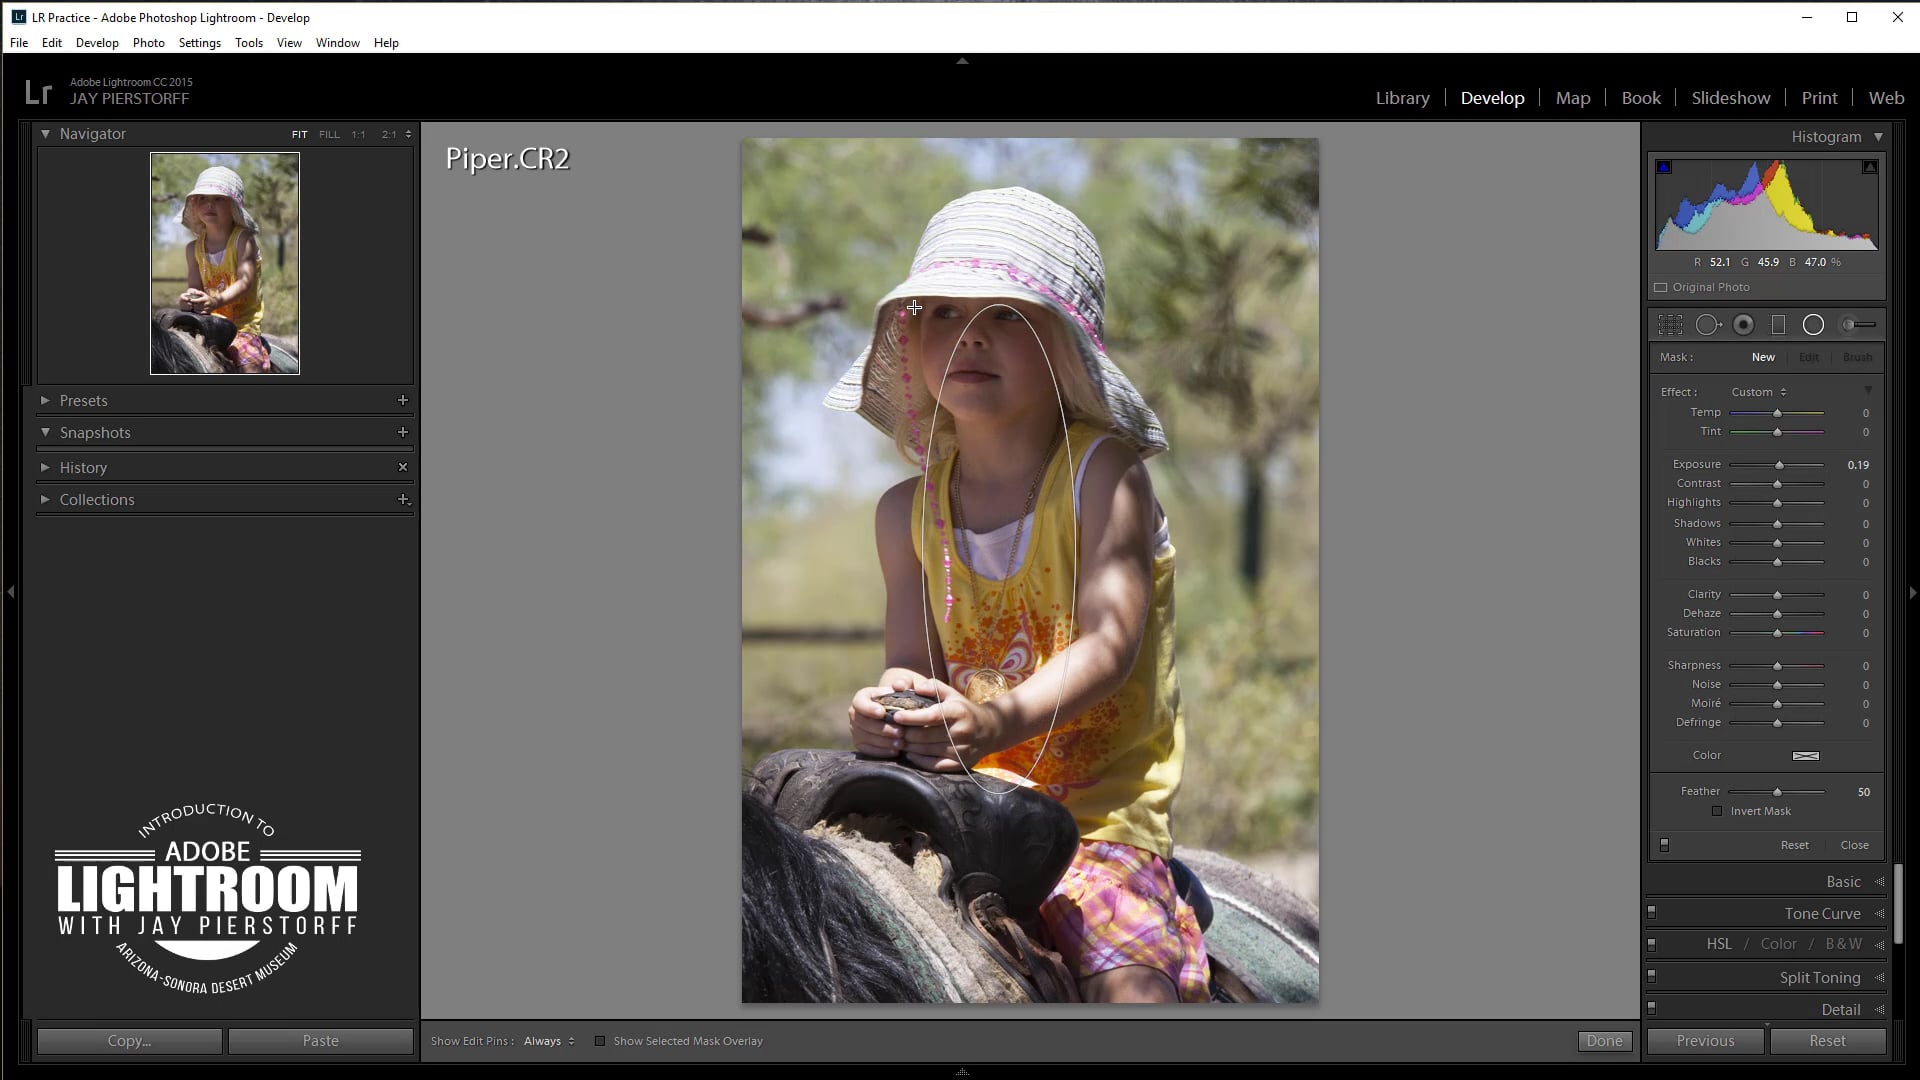1920x1080 pixels.
Task: Open the Effect Custom preset dropdown
Action: 1759,392
